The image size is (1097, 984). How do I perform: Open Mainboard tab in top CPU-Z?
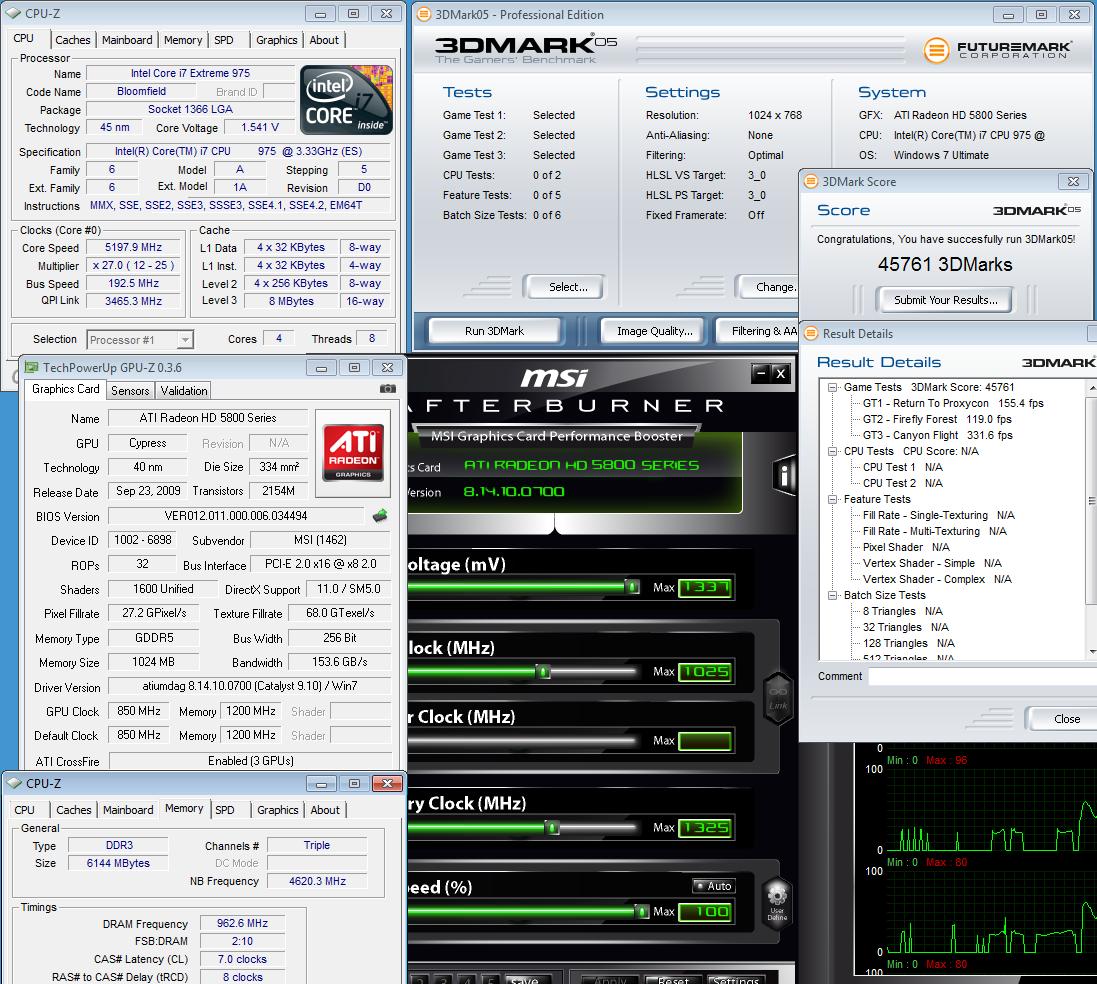pos(127,40)
